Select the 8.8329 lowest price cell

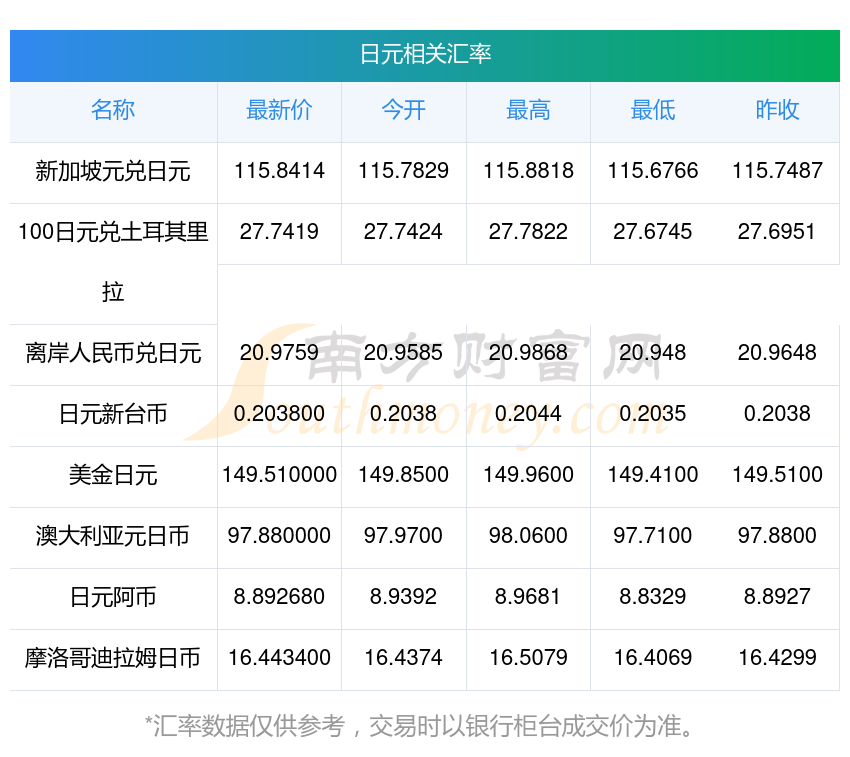click(x=652, y=597)
